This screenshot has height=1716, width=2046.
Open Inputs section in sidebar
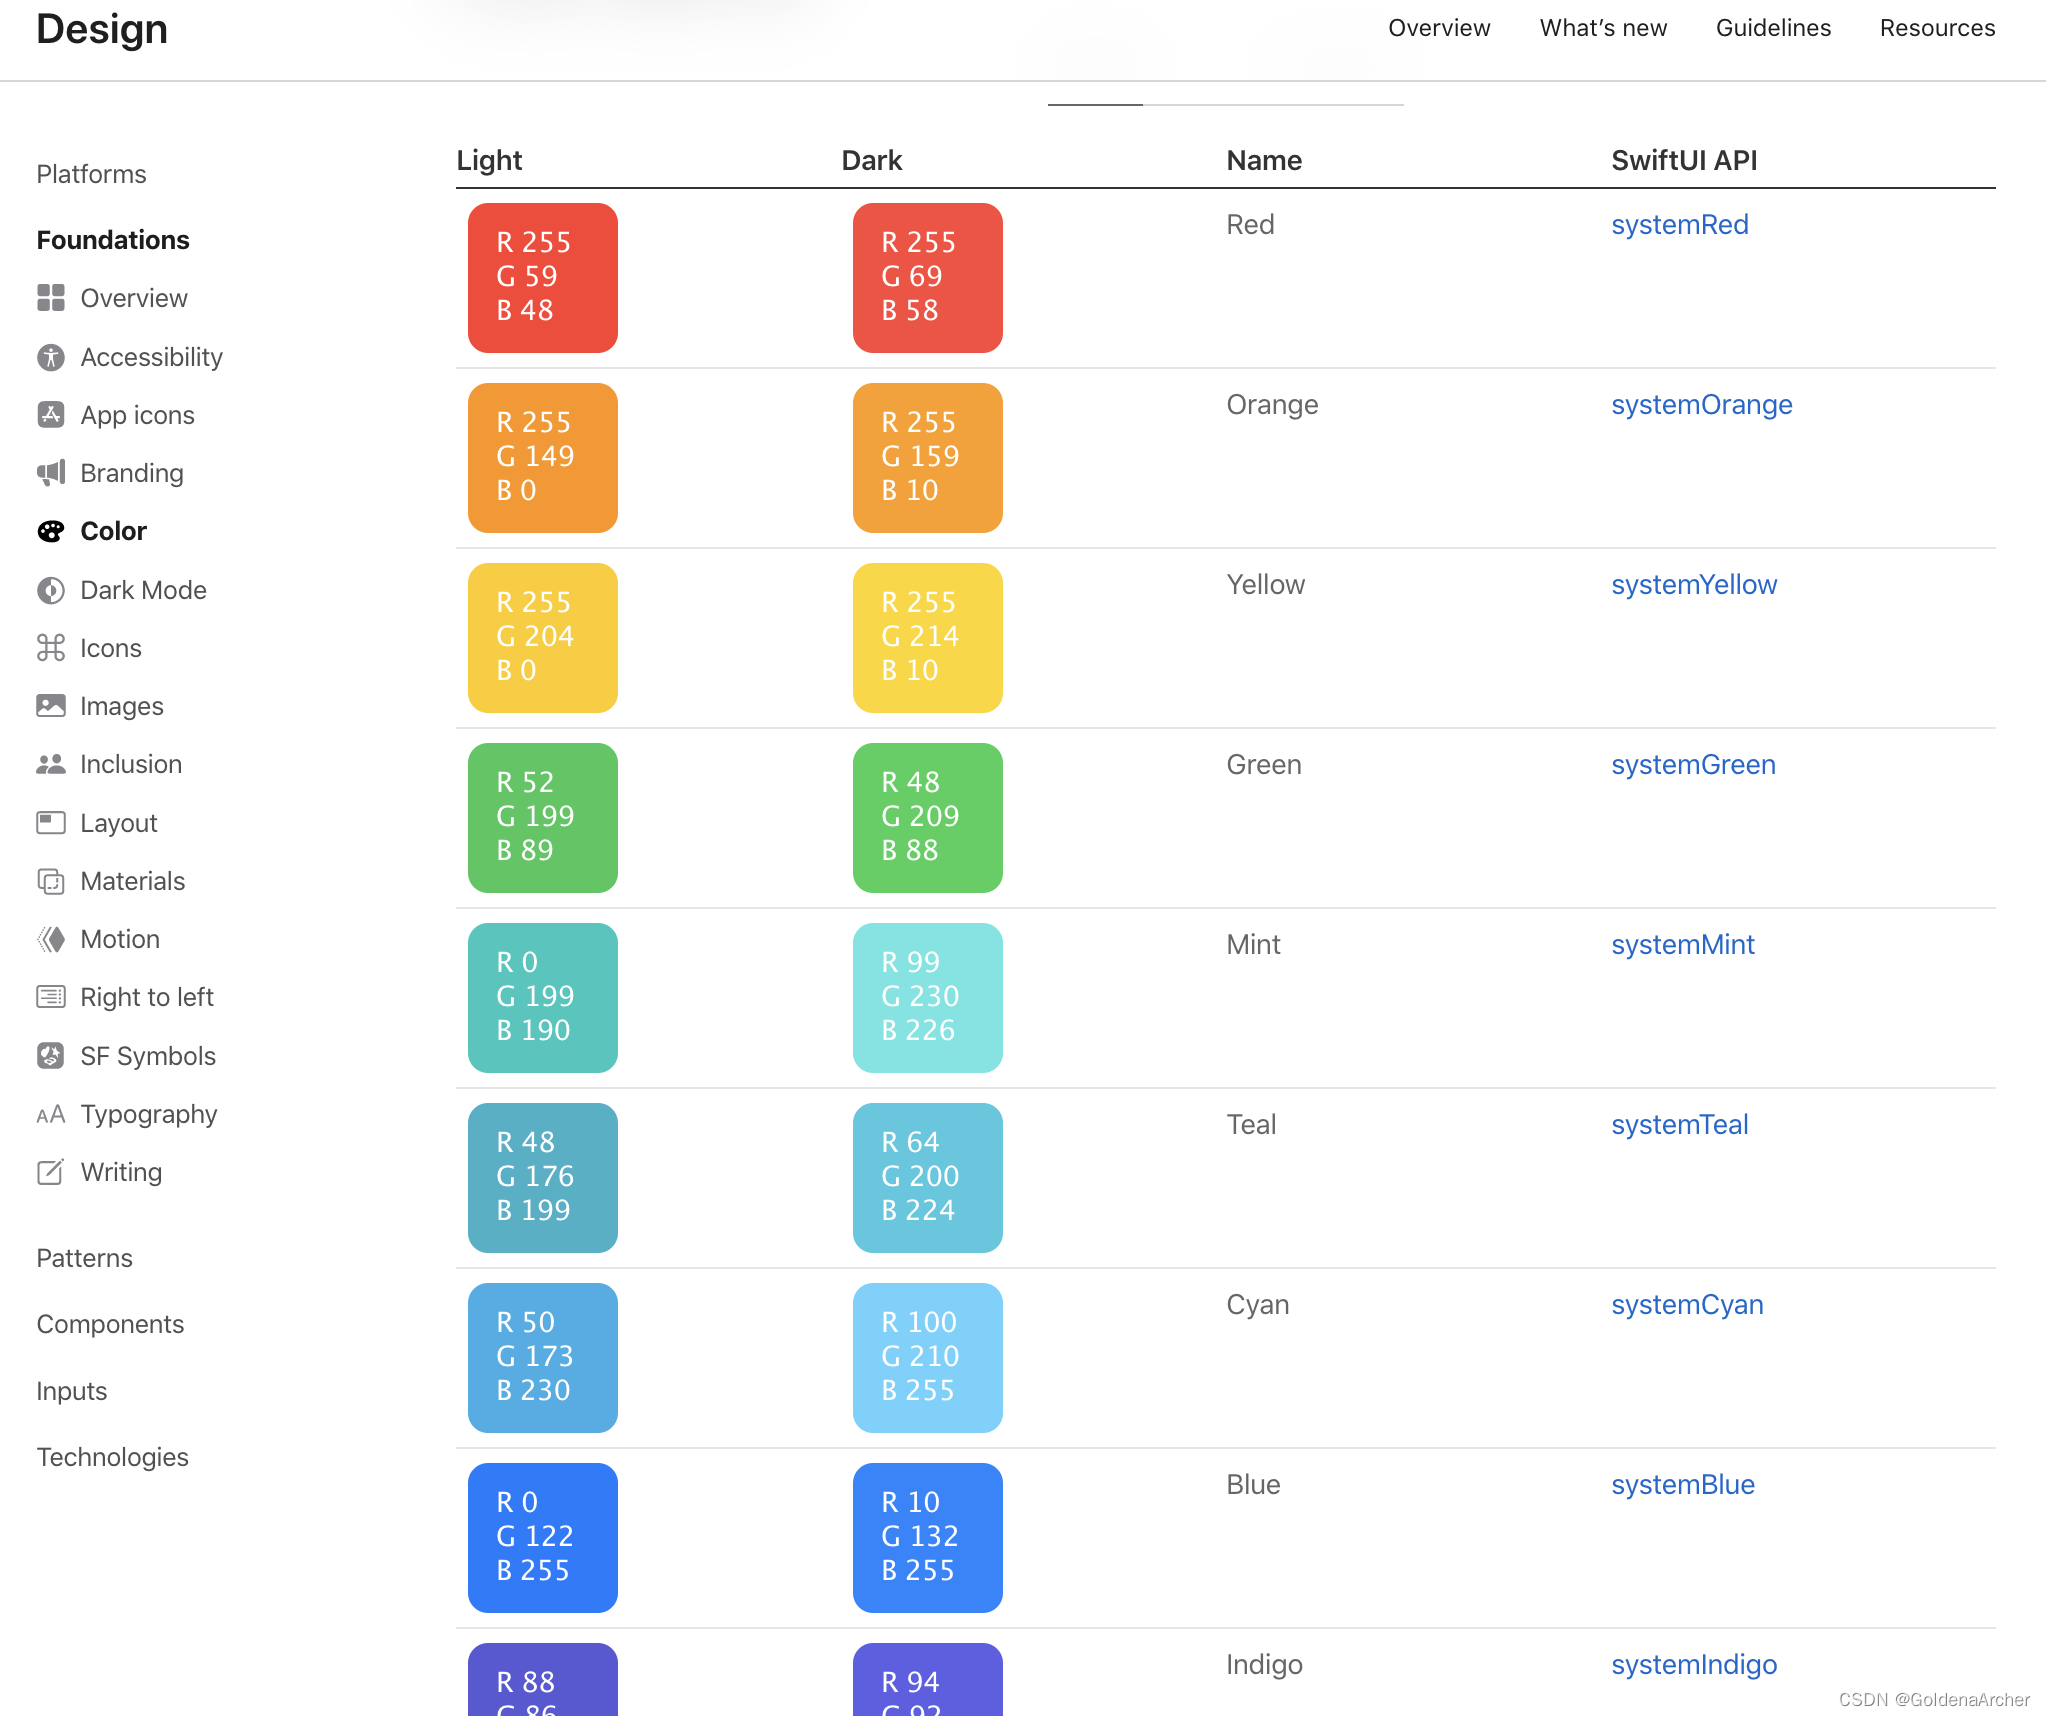(x=72, y=1391)
